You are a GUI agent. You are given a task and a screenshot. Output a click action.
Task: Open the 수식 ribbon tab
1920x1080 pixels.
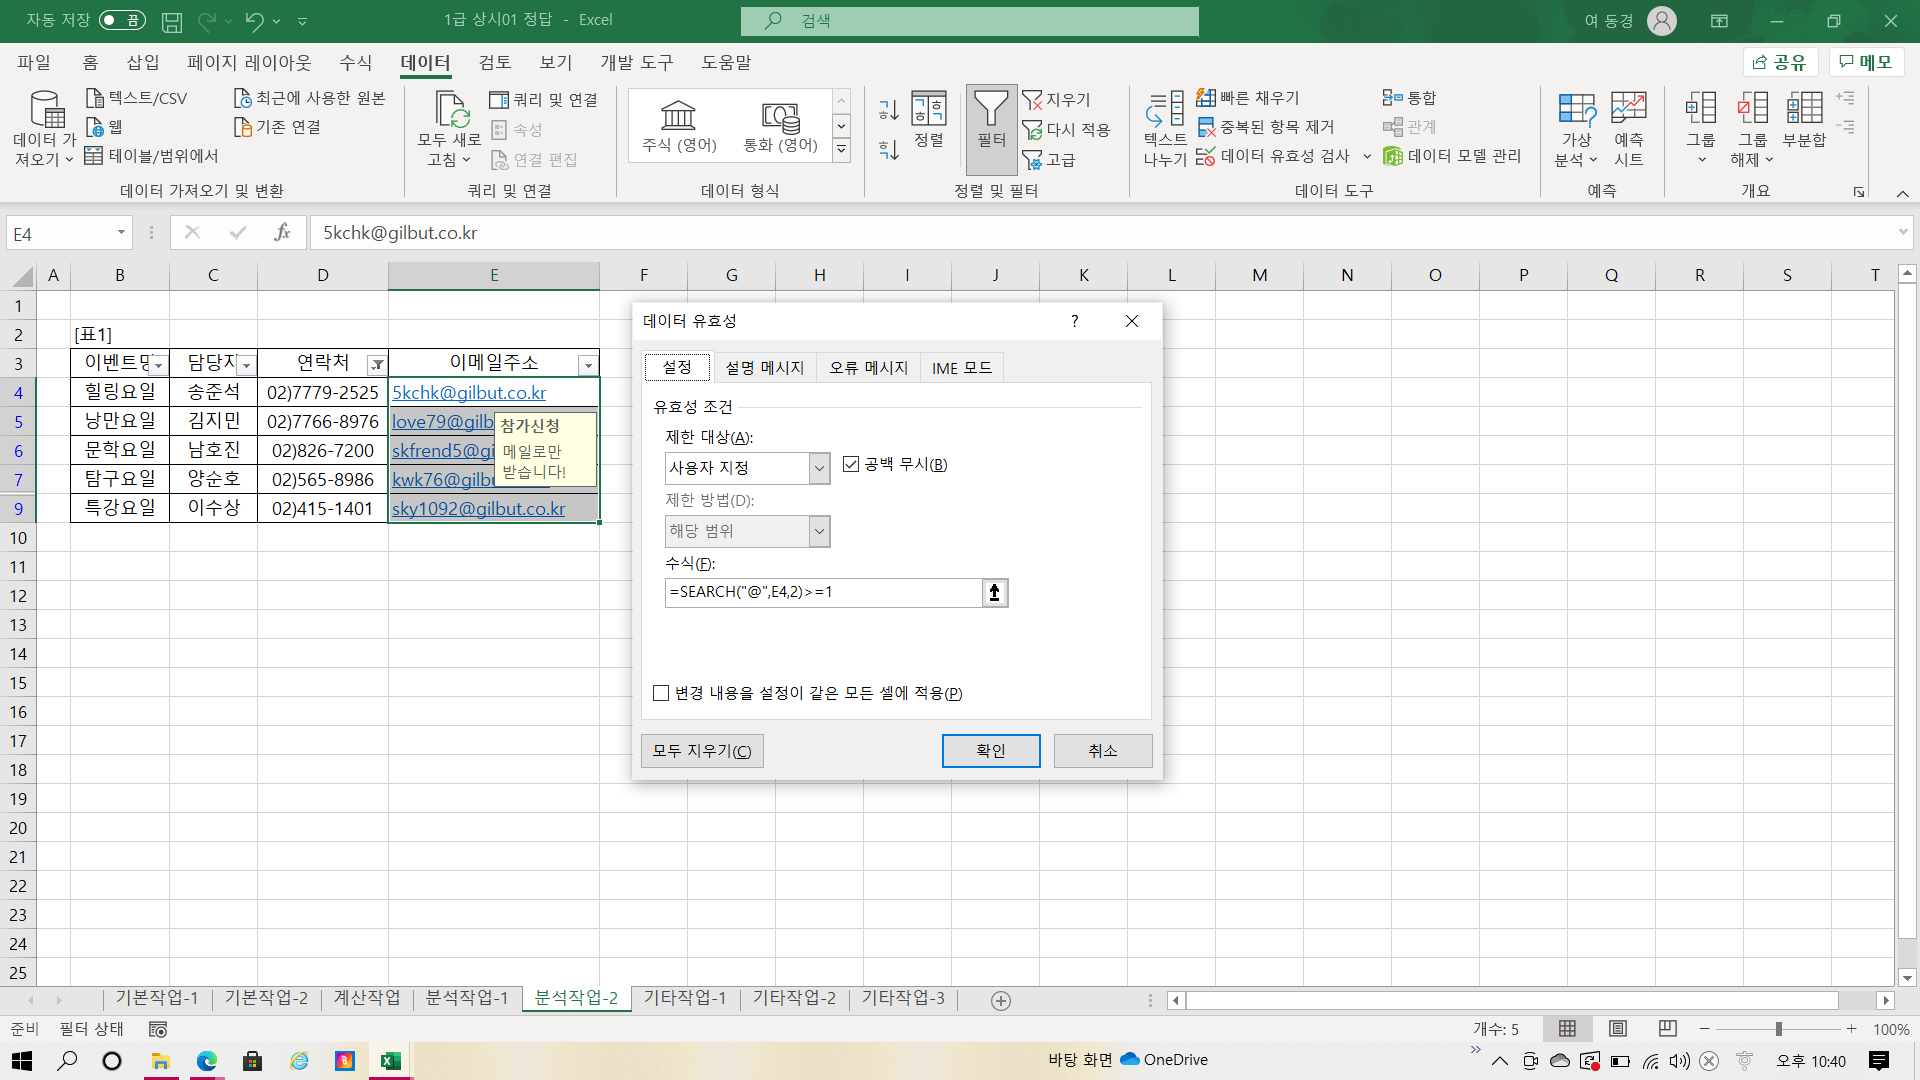click(x=355, y=62)
